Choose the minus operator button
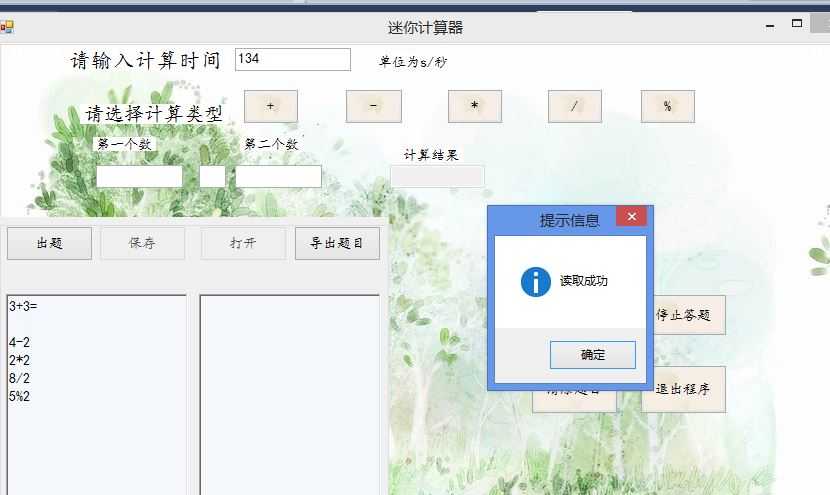Screen dimensions: 830x495 (374, 106)
